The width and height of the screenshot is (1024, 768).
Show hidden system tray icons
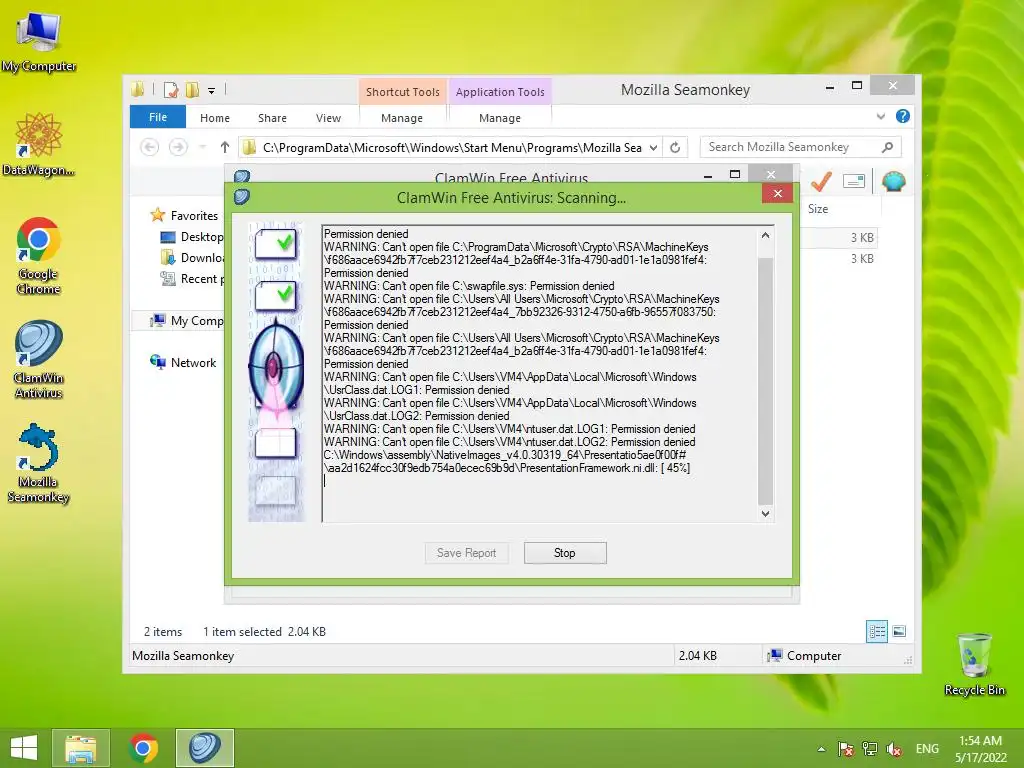[821, 749]
